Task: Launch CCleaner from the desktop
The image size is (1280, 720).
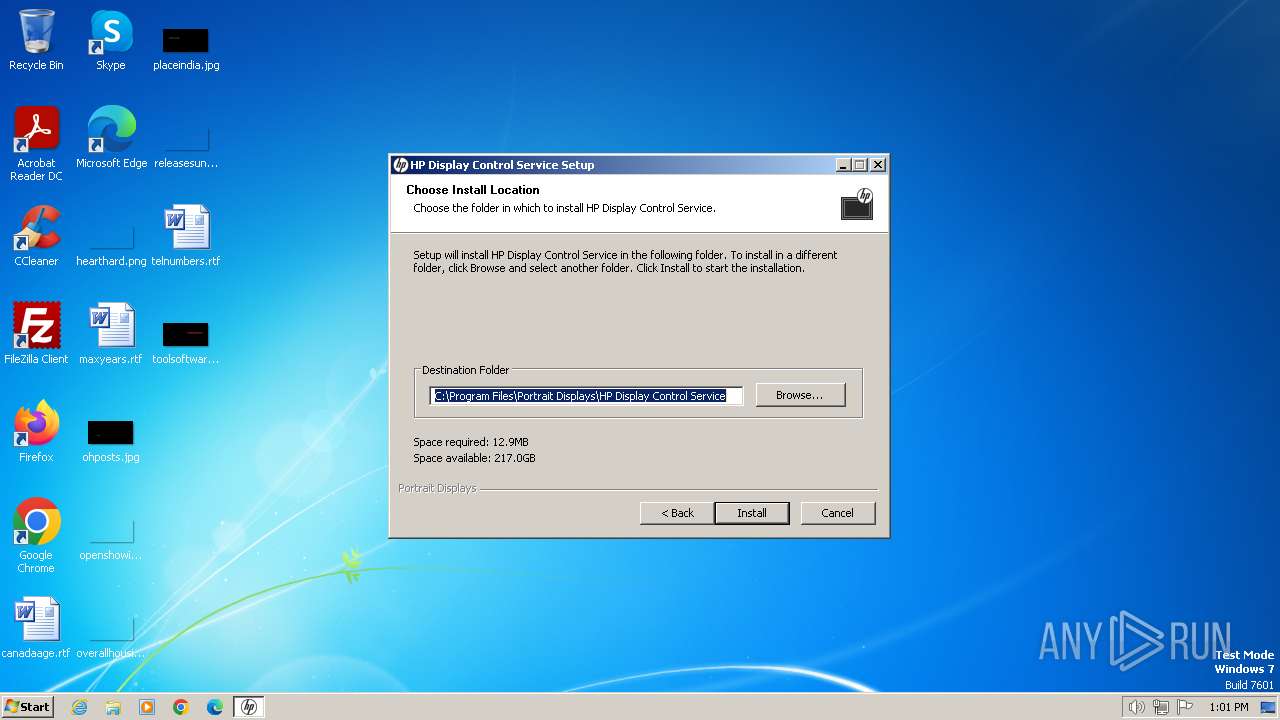Action: [36, 235]
